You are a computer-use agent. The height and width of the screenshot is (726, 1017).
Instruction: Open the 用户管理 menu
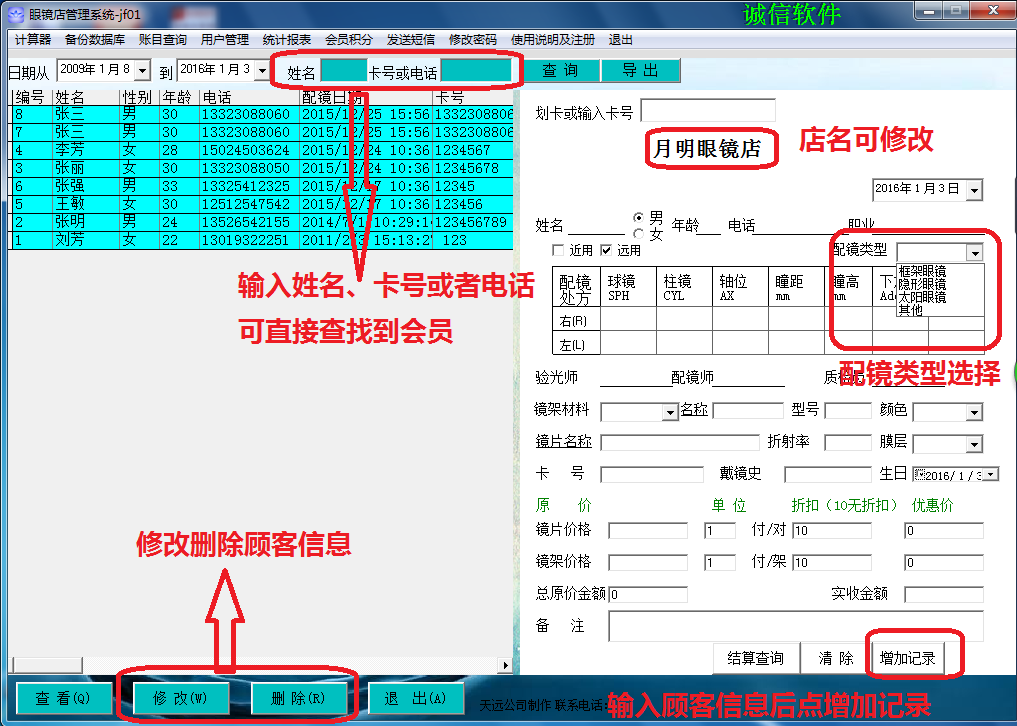[224, 40]
